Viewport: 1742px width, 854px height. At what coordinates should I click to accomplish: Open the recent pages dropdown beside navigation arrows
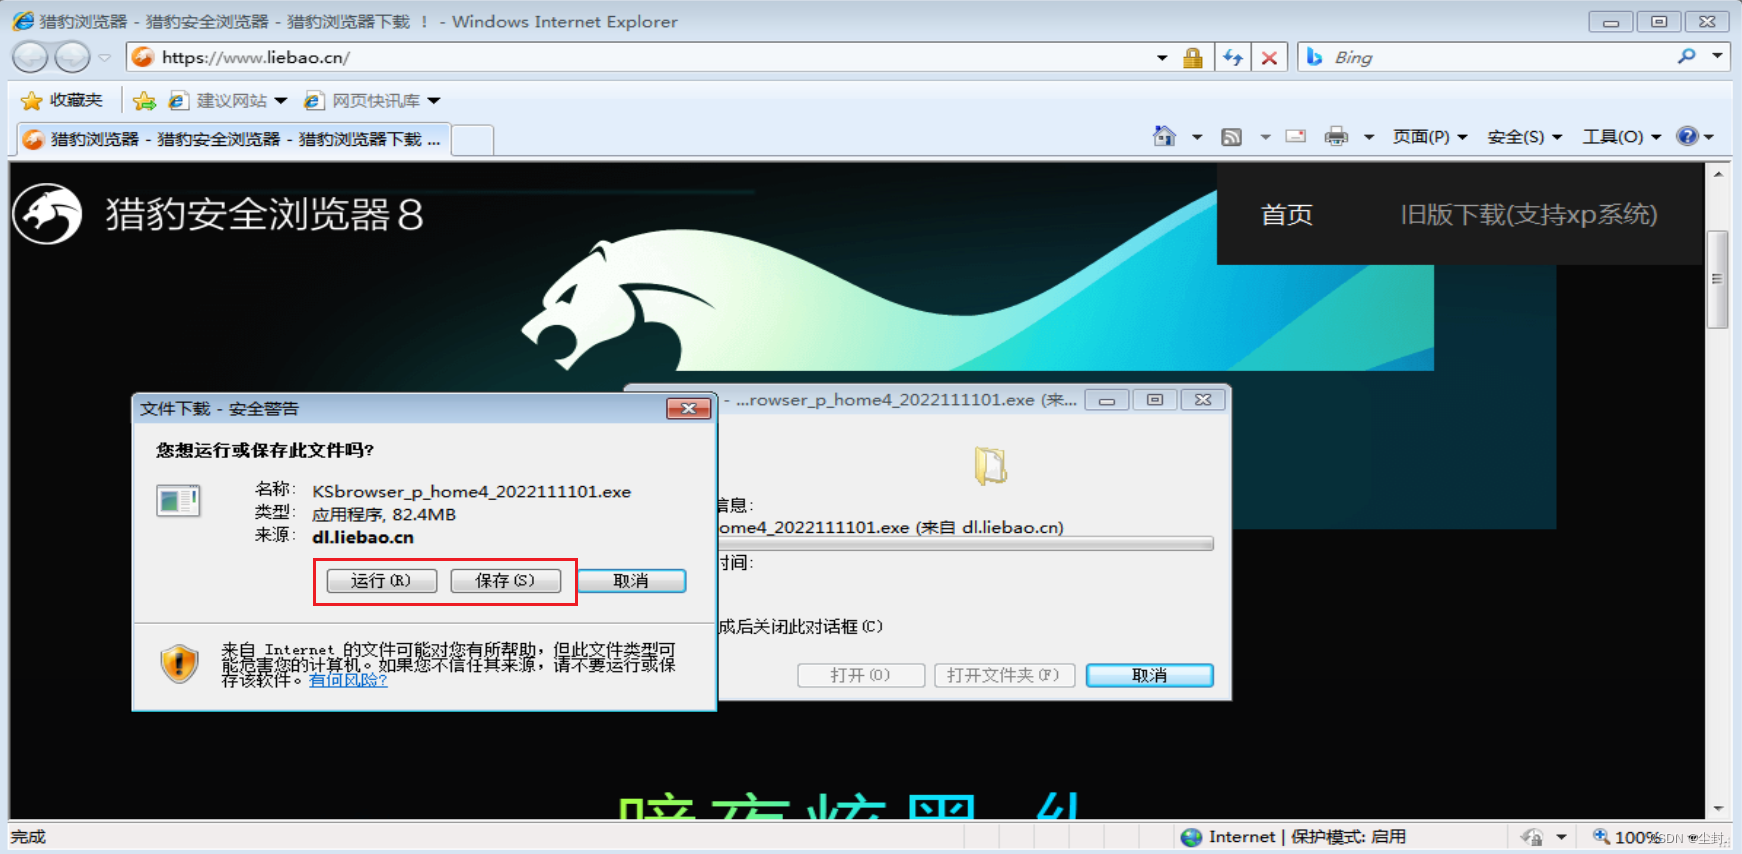[104, 58]
